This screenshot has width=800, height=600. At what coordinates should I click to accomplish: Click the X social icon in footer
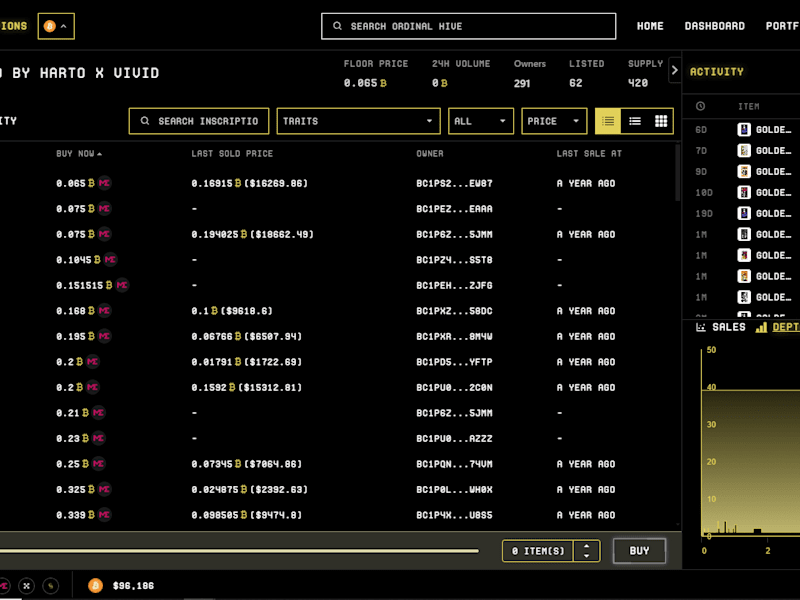point(27,586)
